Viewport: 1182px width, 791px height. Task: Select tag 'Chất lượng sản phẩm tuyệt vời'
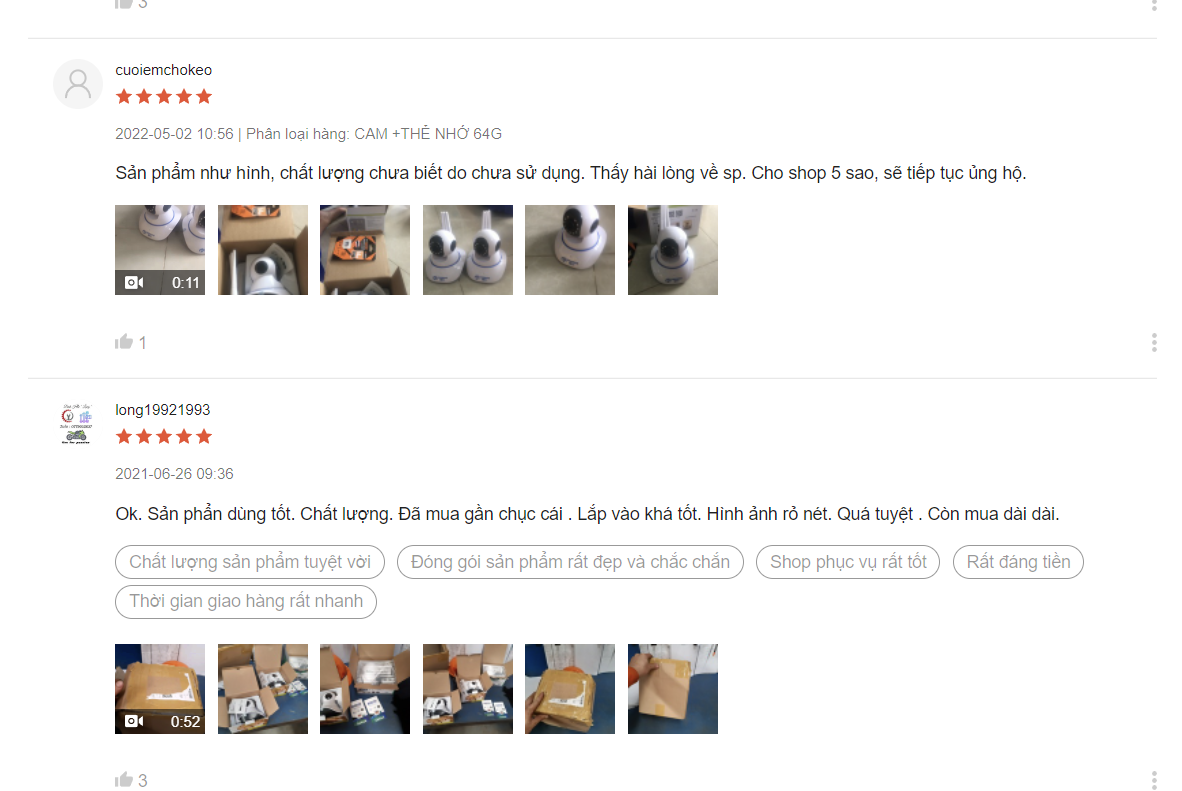[250, 562]
